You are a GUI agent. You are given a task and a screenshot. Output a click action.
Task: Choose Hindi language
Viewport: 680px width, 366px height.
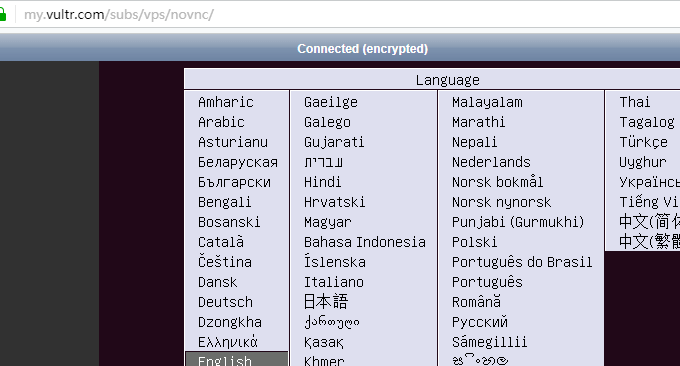pyautogui.click(x=322, y=182)
